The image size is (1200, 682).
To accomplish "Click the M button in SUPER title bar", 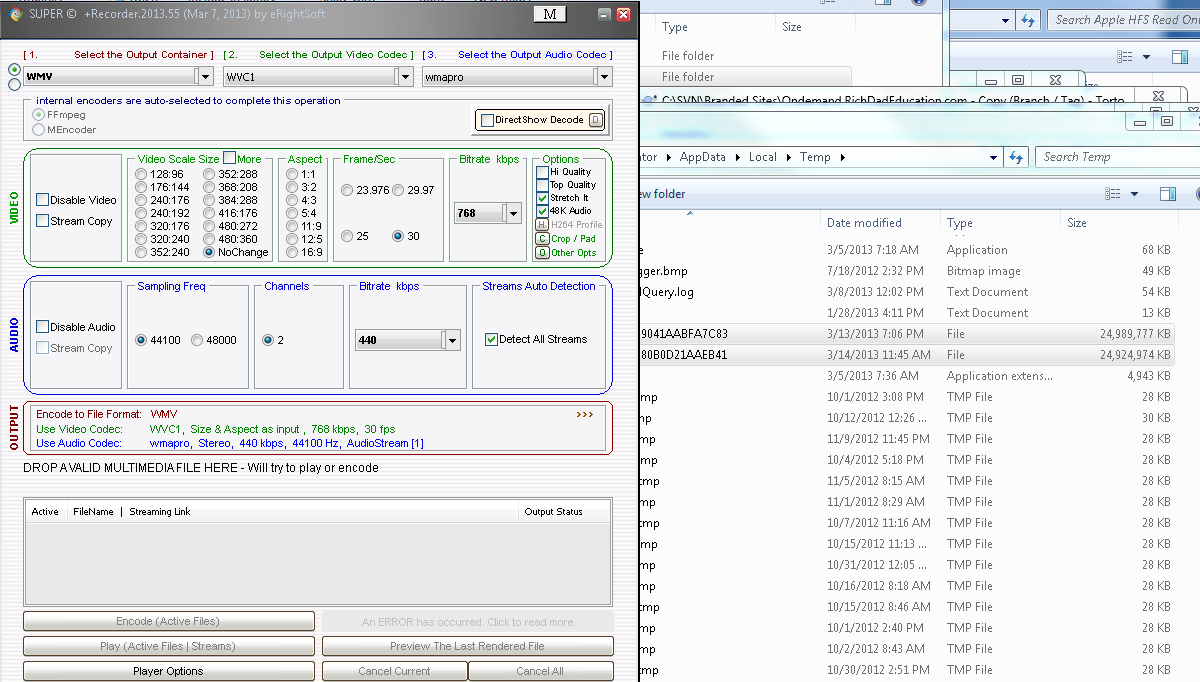I will pyautogui.click(x=550, y=14).
